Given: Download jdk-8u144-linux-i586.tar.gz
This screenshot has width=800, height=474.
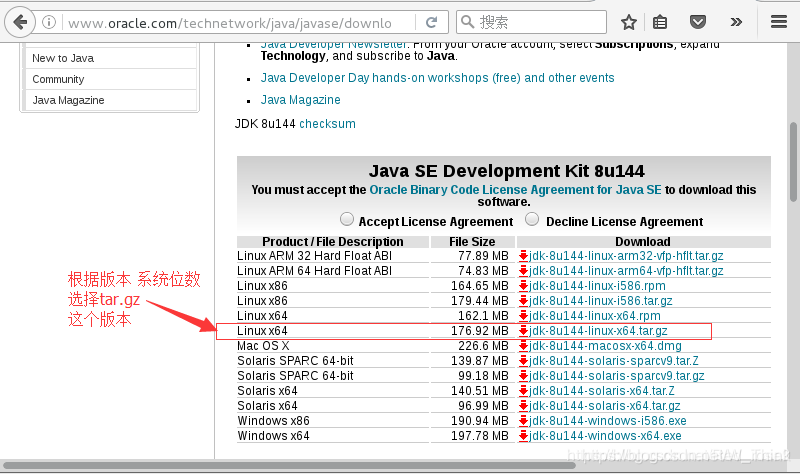Looking at the screenshot, I should click(x=601, y=301).
